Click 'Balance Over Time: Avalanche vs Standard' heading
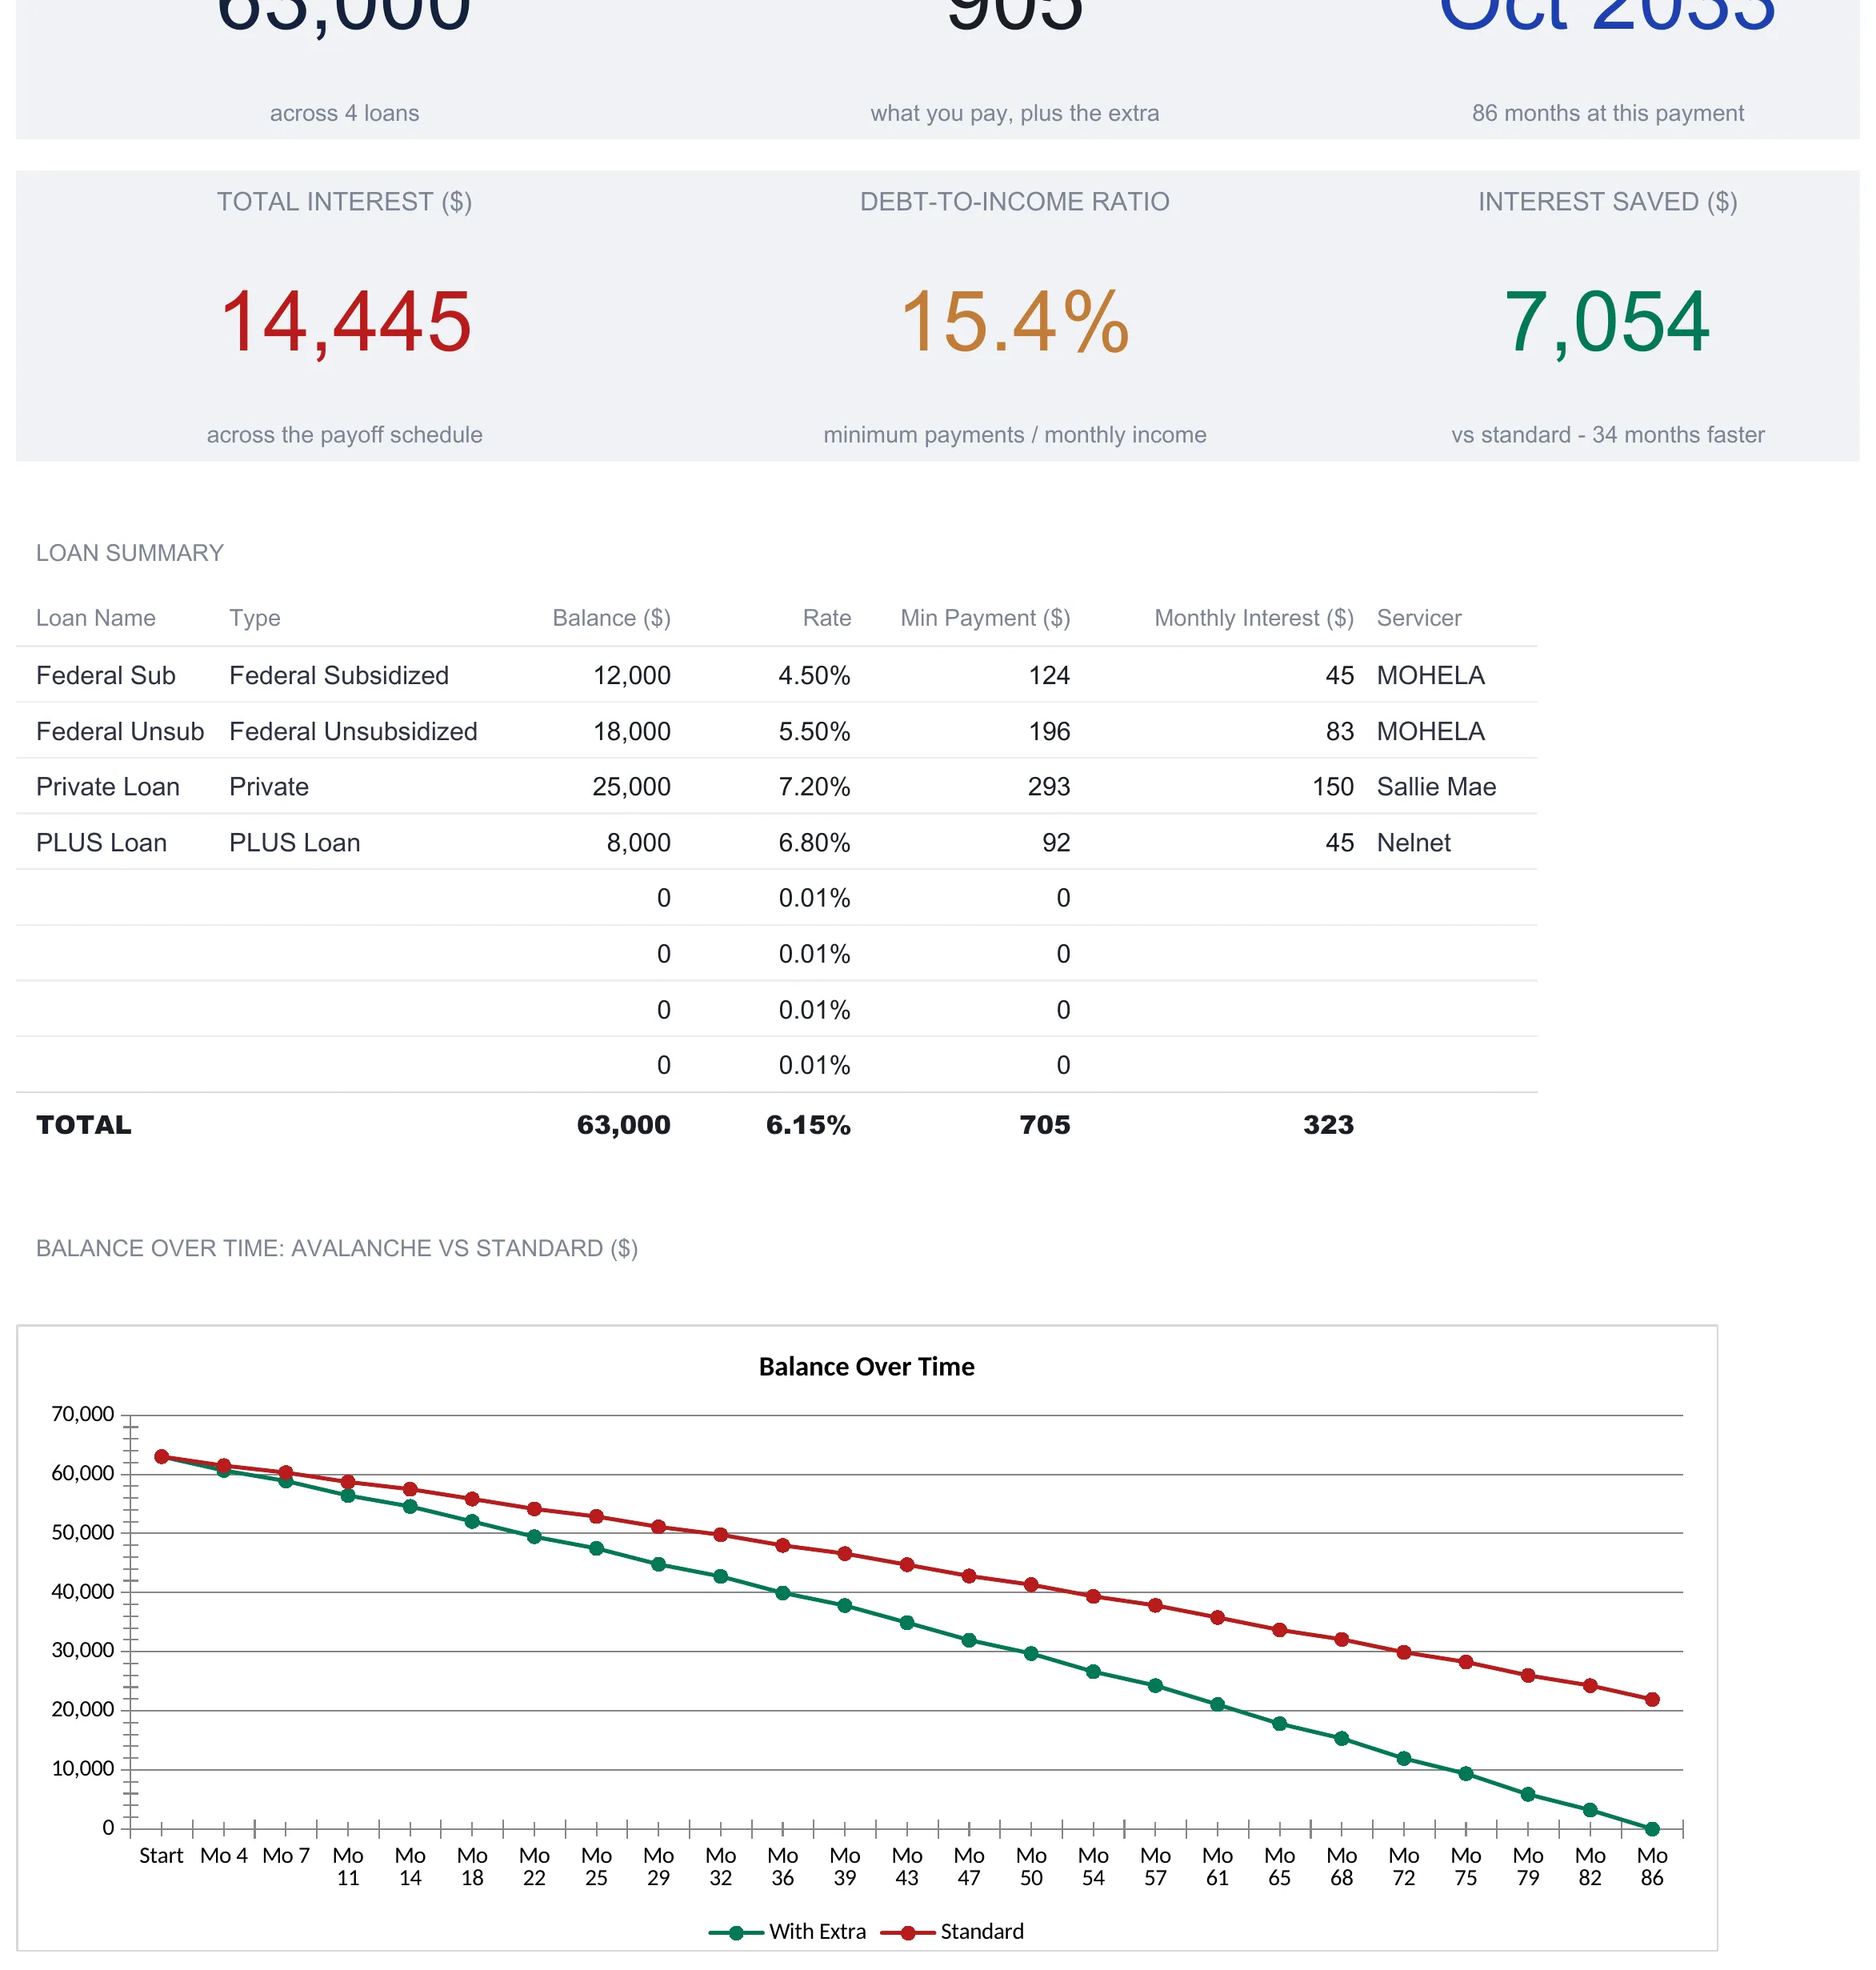The width and height of the screenshot is (1876, 1970). 337,1248
